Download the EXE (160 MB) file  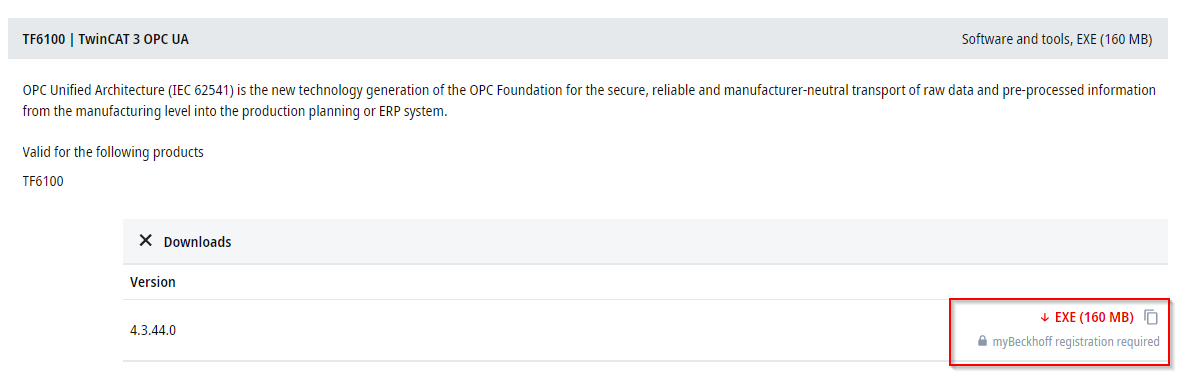(x=1094, y=317)
